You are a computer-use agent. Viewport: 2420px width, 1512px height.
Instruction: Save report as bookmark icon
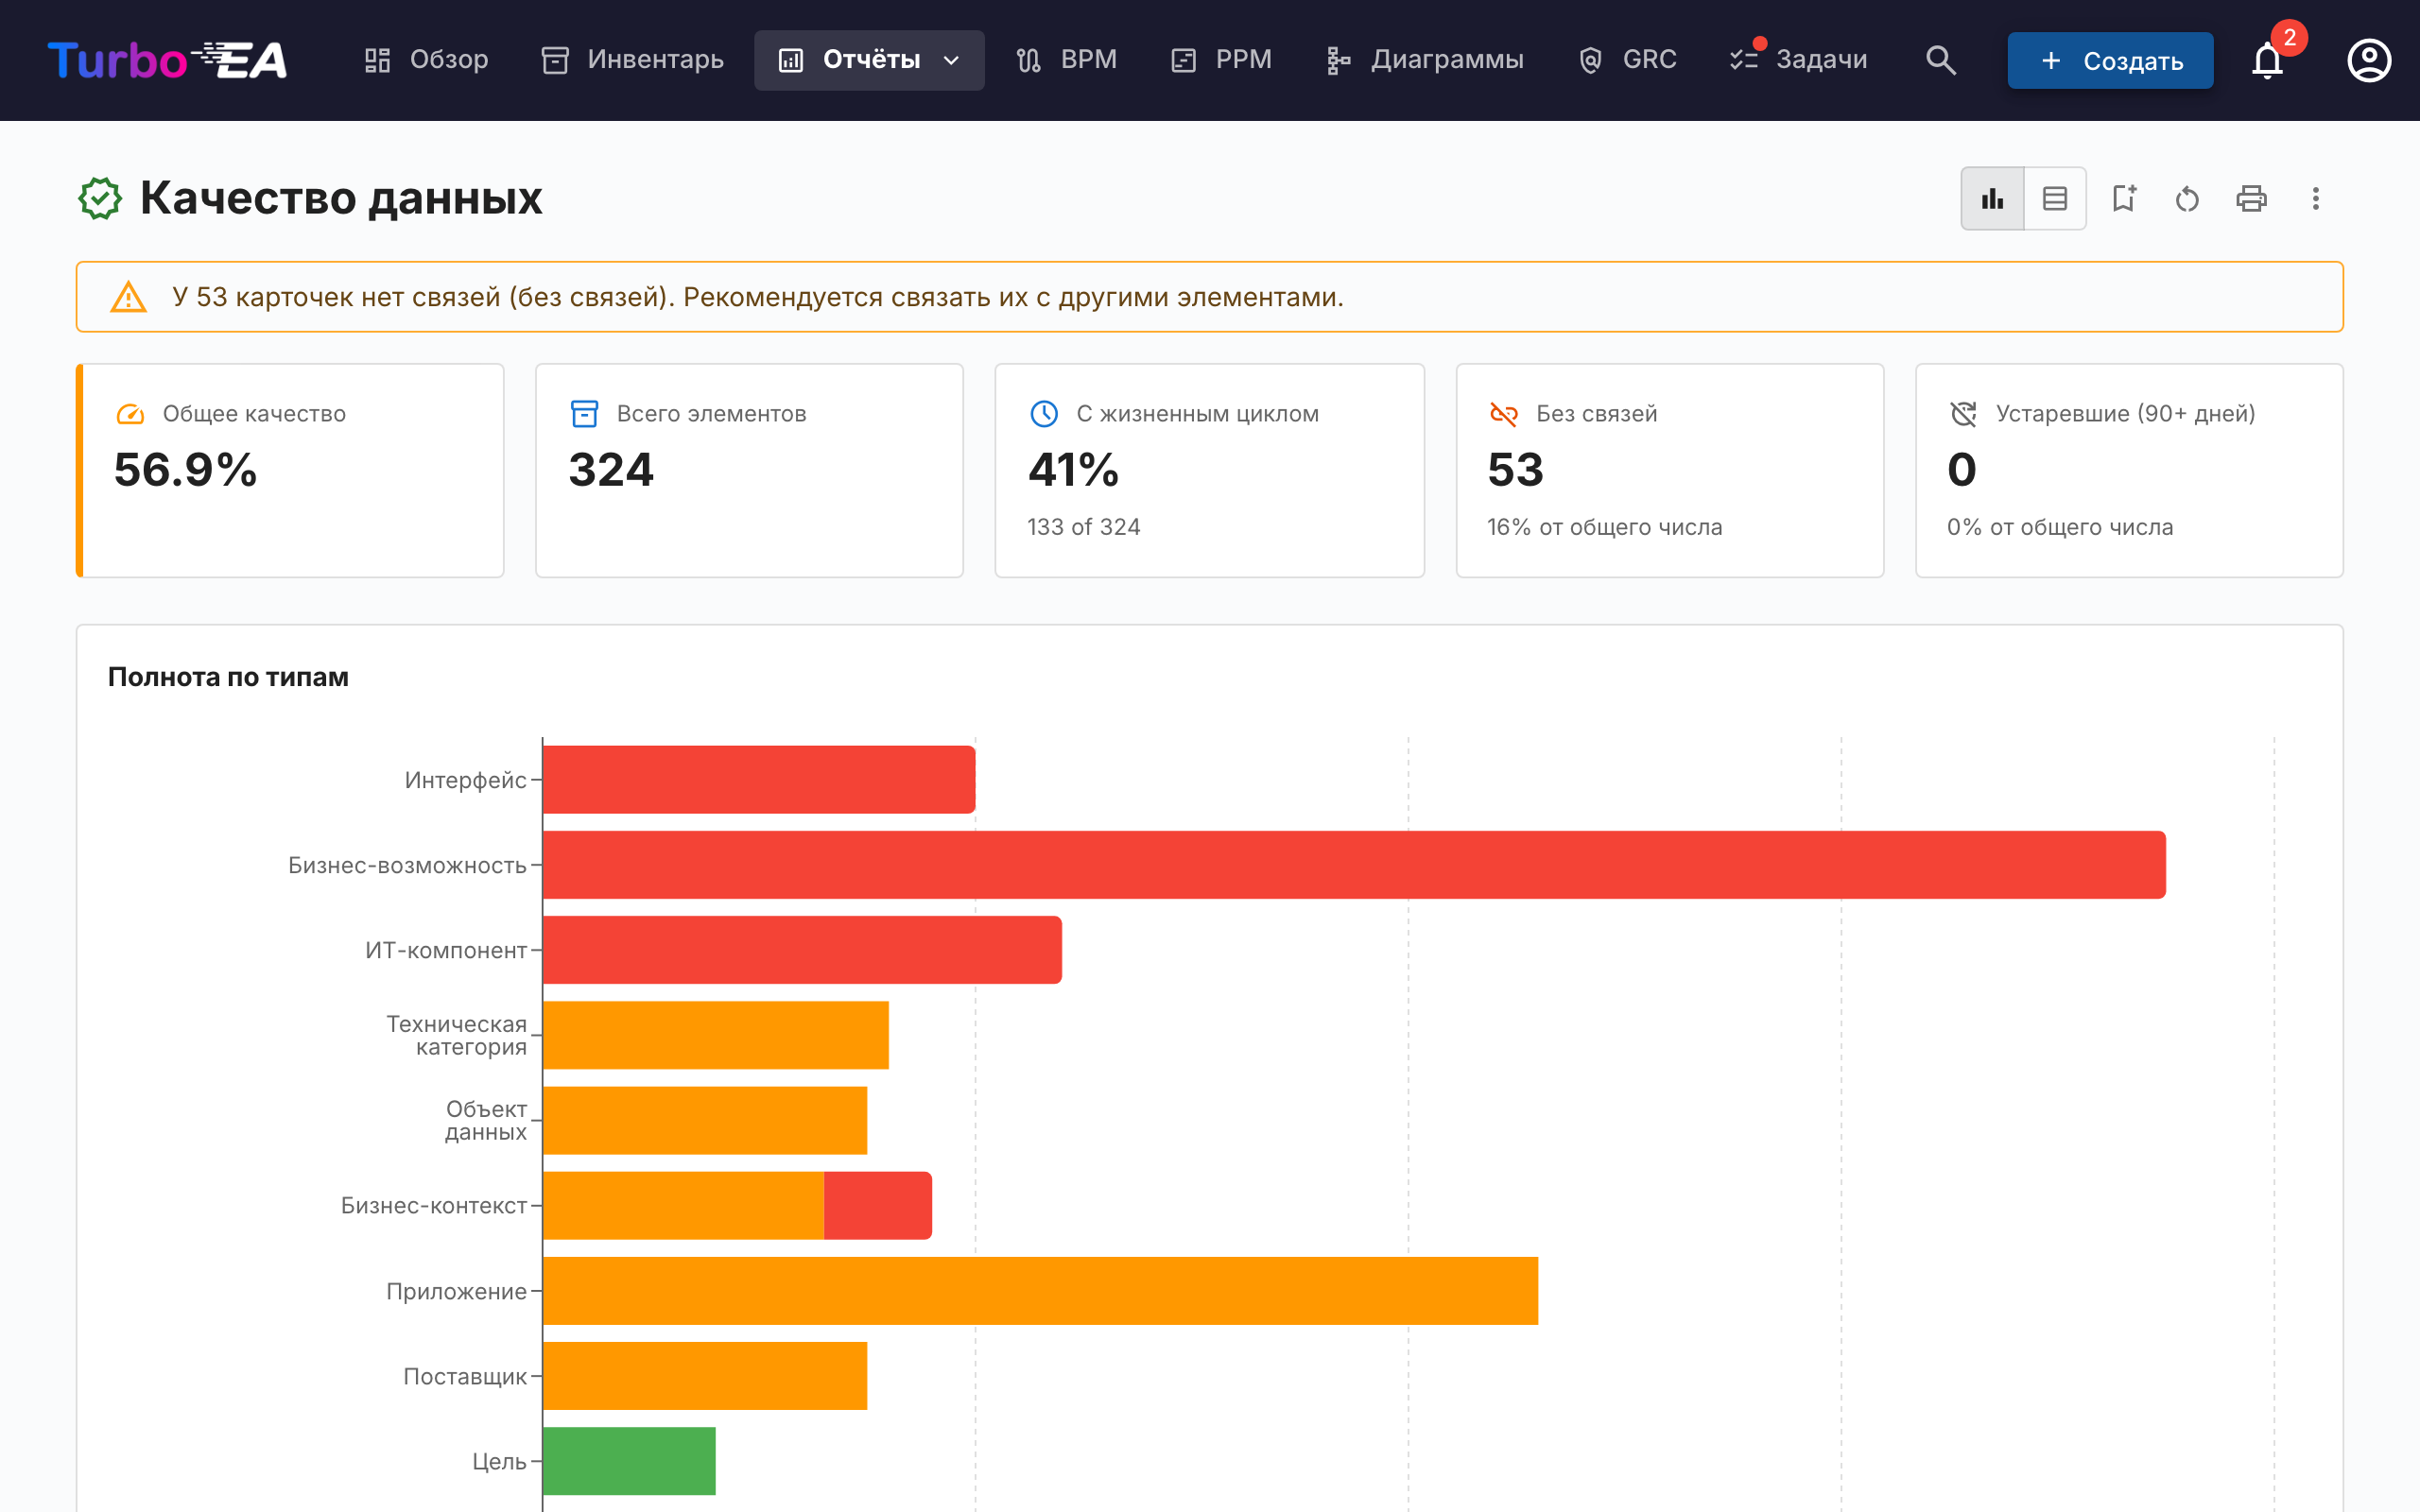point(2123,199)
